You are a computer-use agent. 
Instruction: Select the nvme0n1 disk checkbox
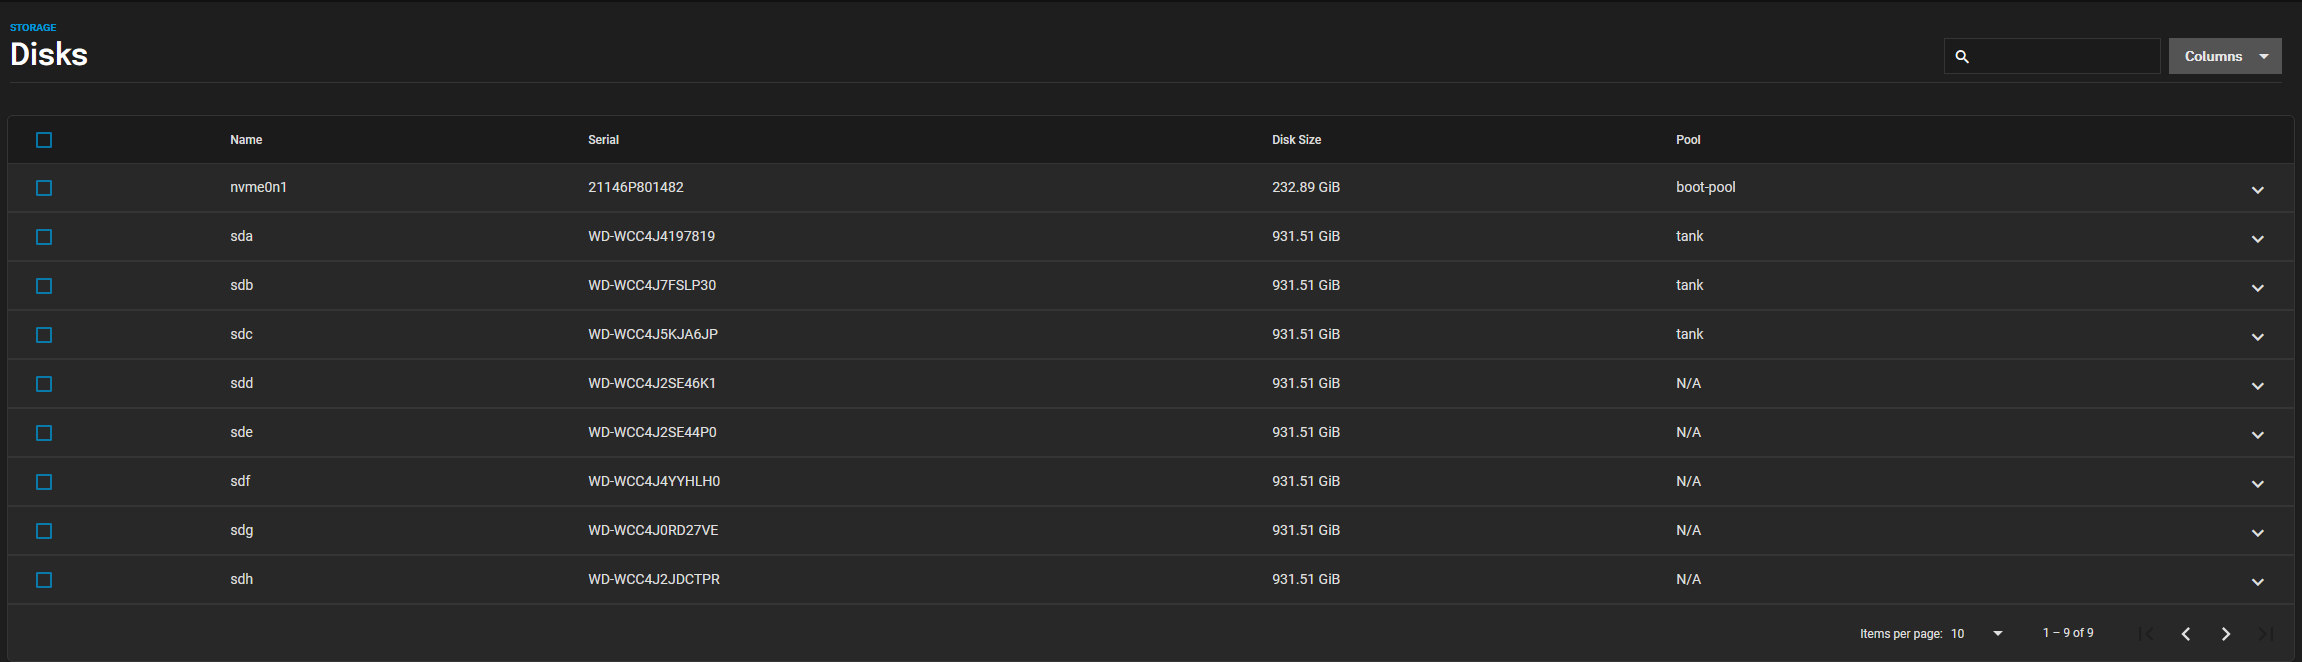(44, 188)
